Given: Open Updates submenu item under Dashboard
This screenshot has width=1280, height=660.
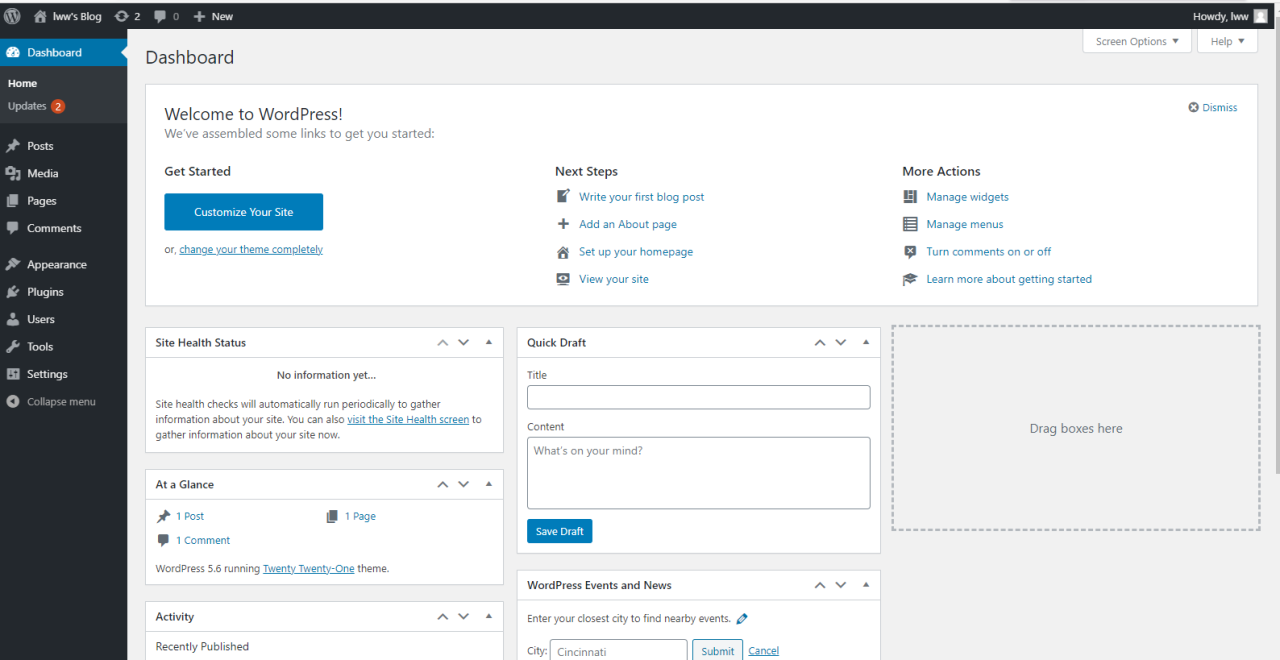Looking at the screenshot, I should click(28, 106).
